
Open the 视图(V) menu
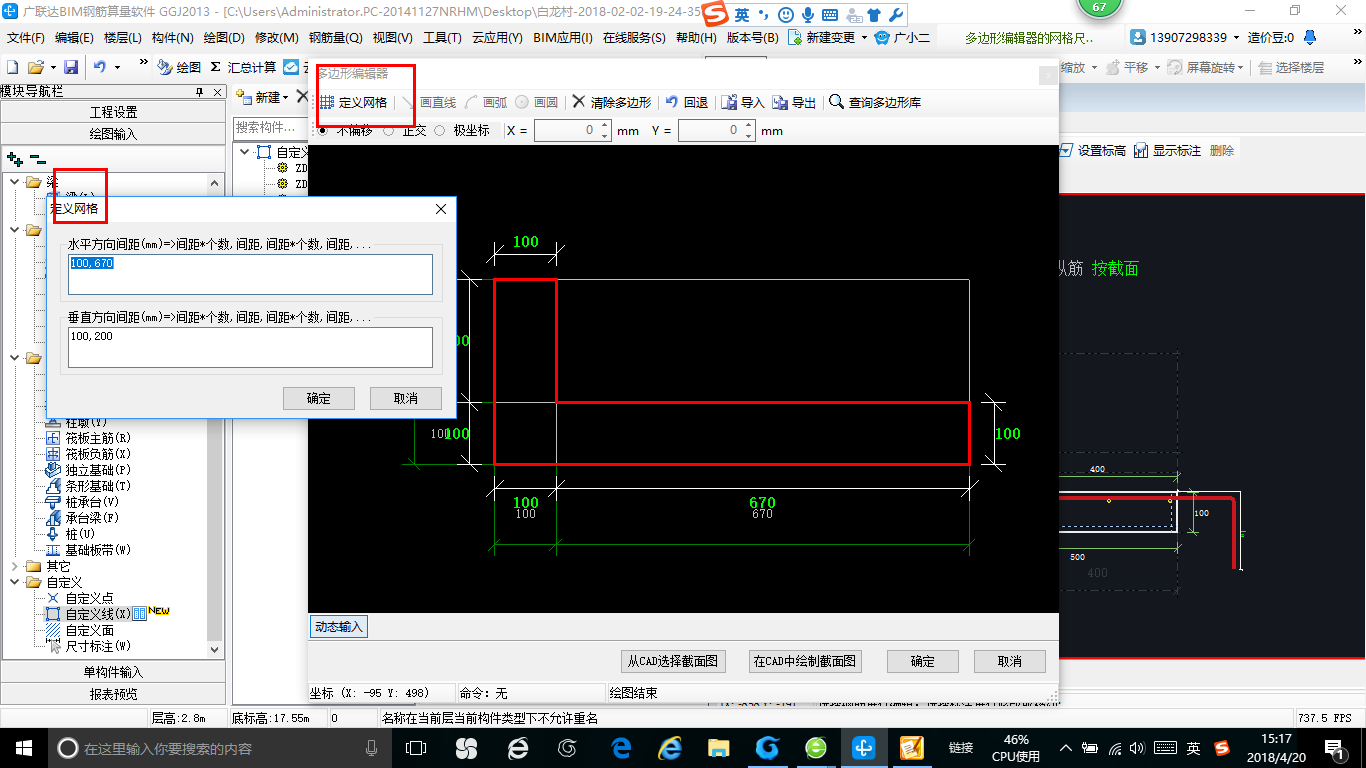tap(392, 38)
